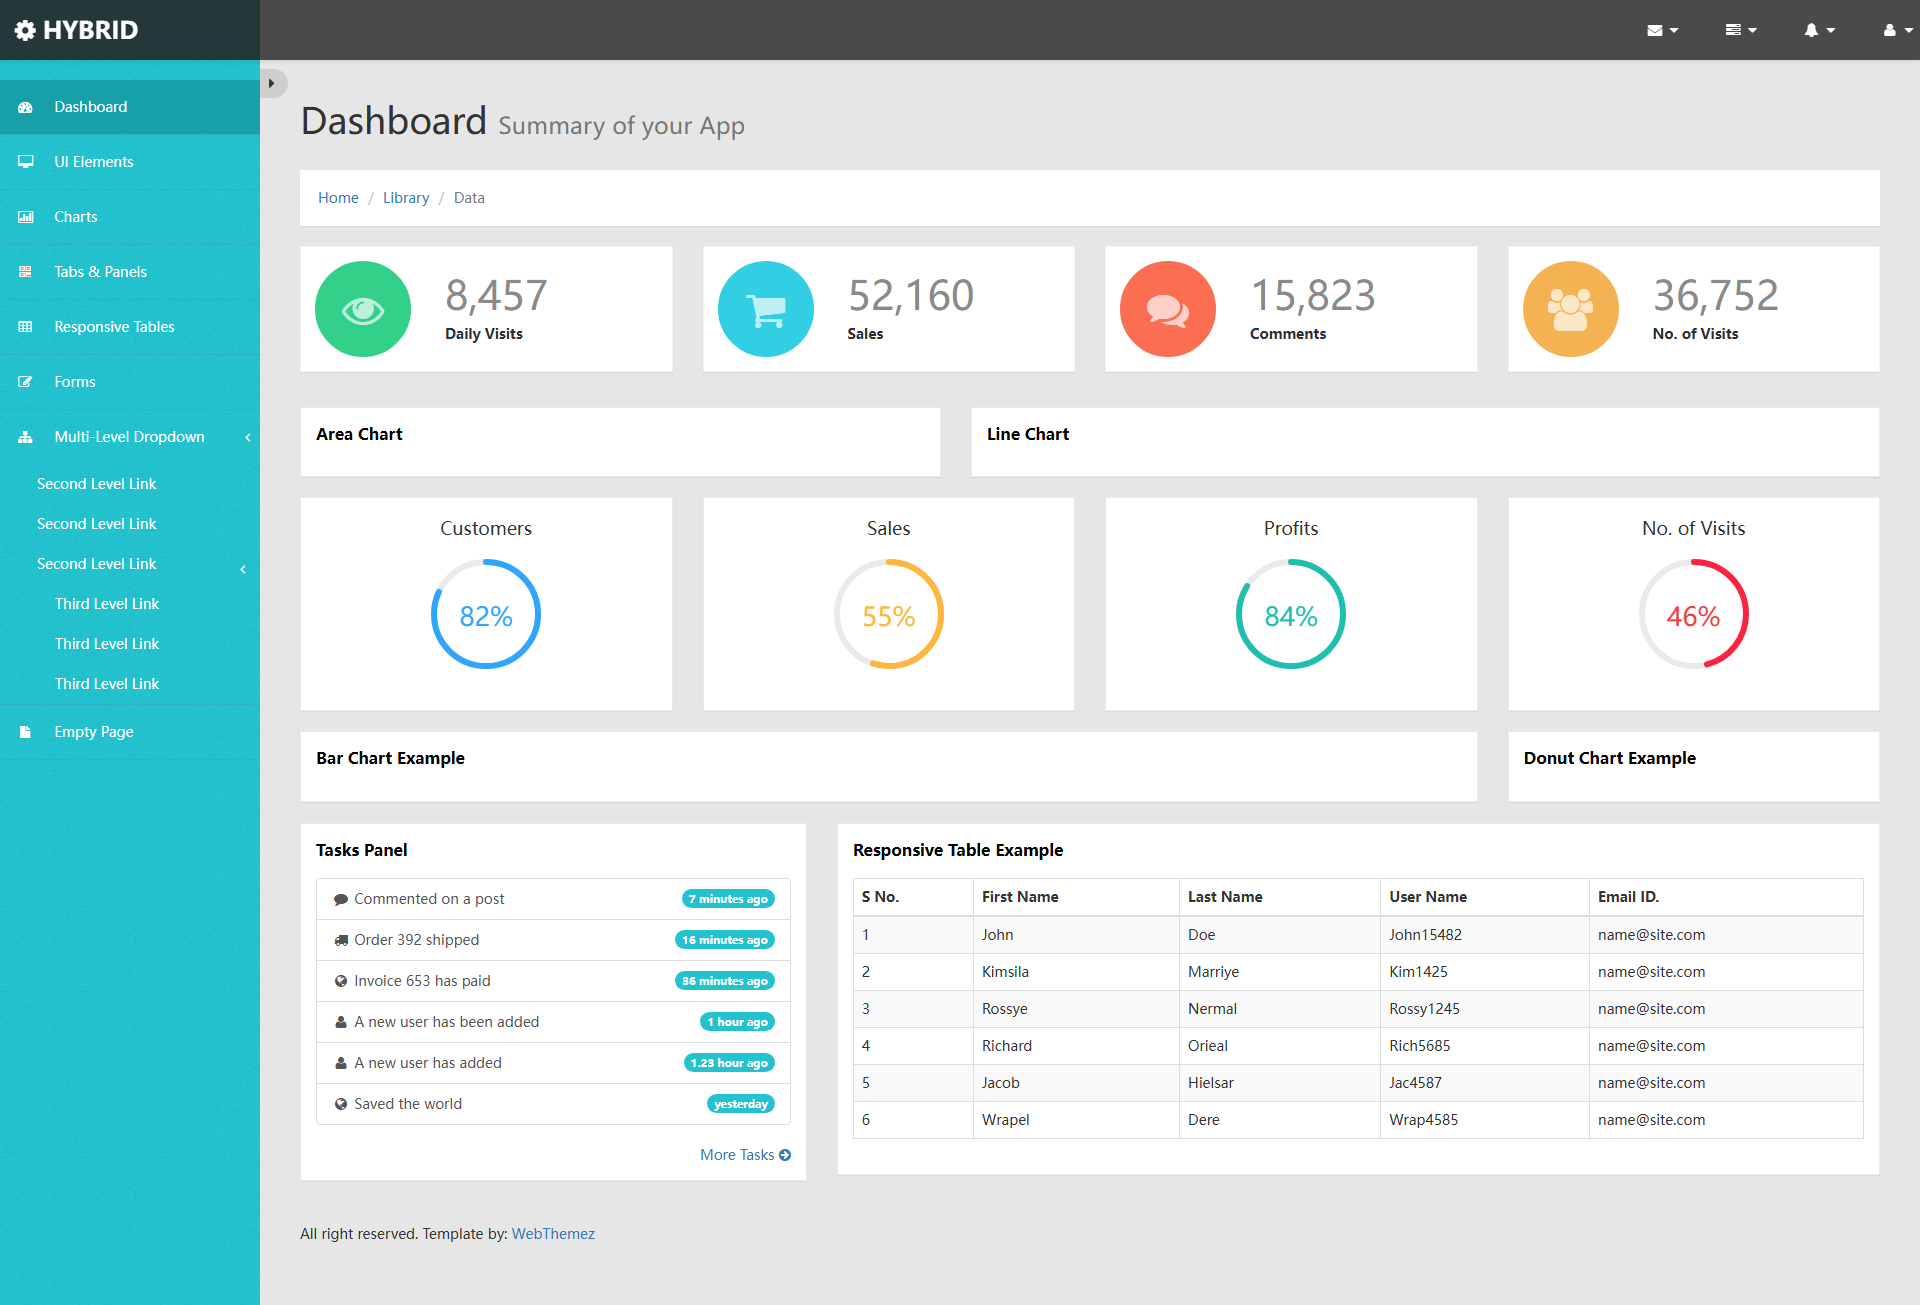Open the More Tasks link

point(745,1155)
